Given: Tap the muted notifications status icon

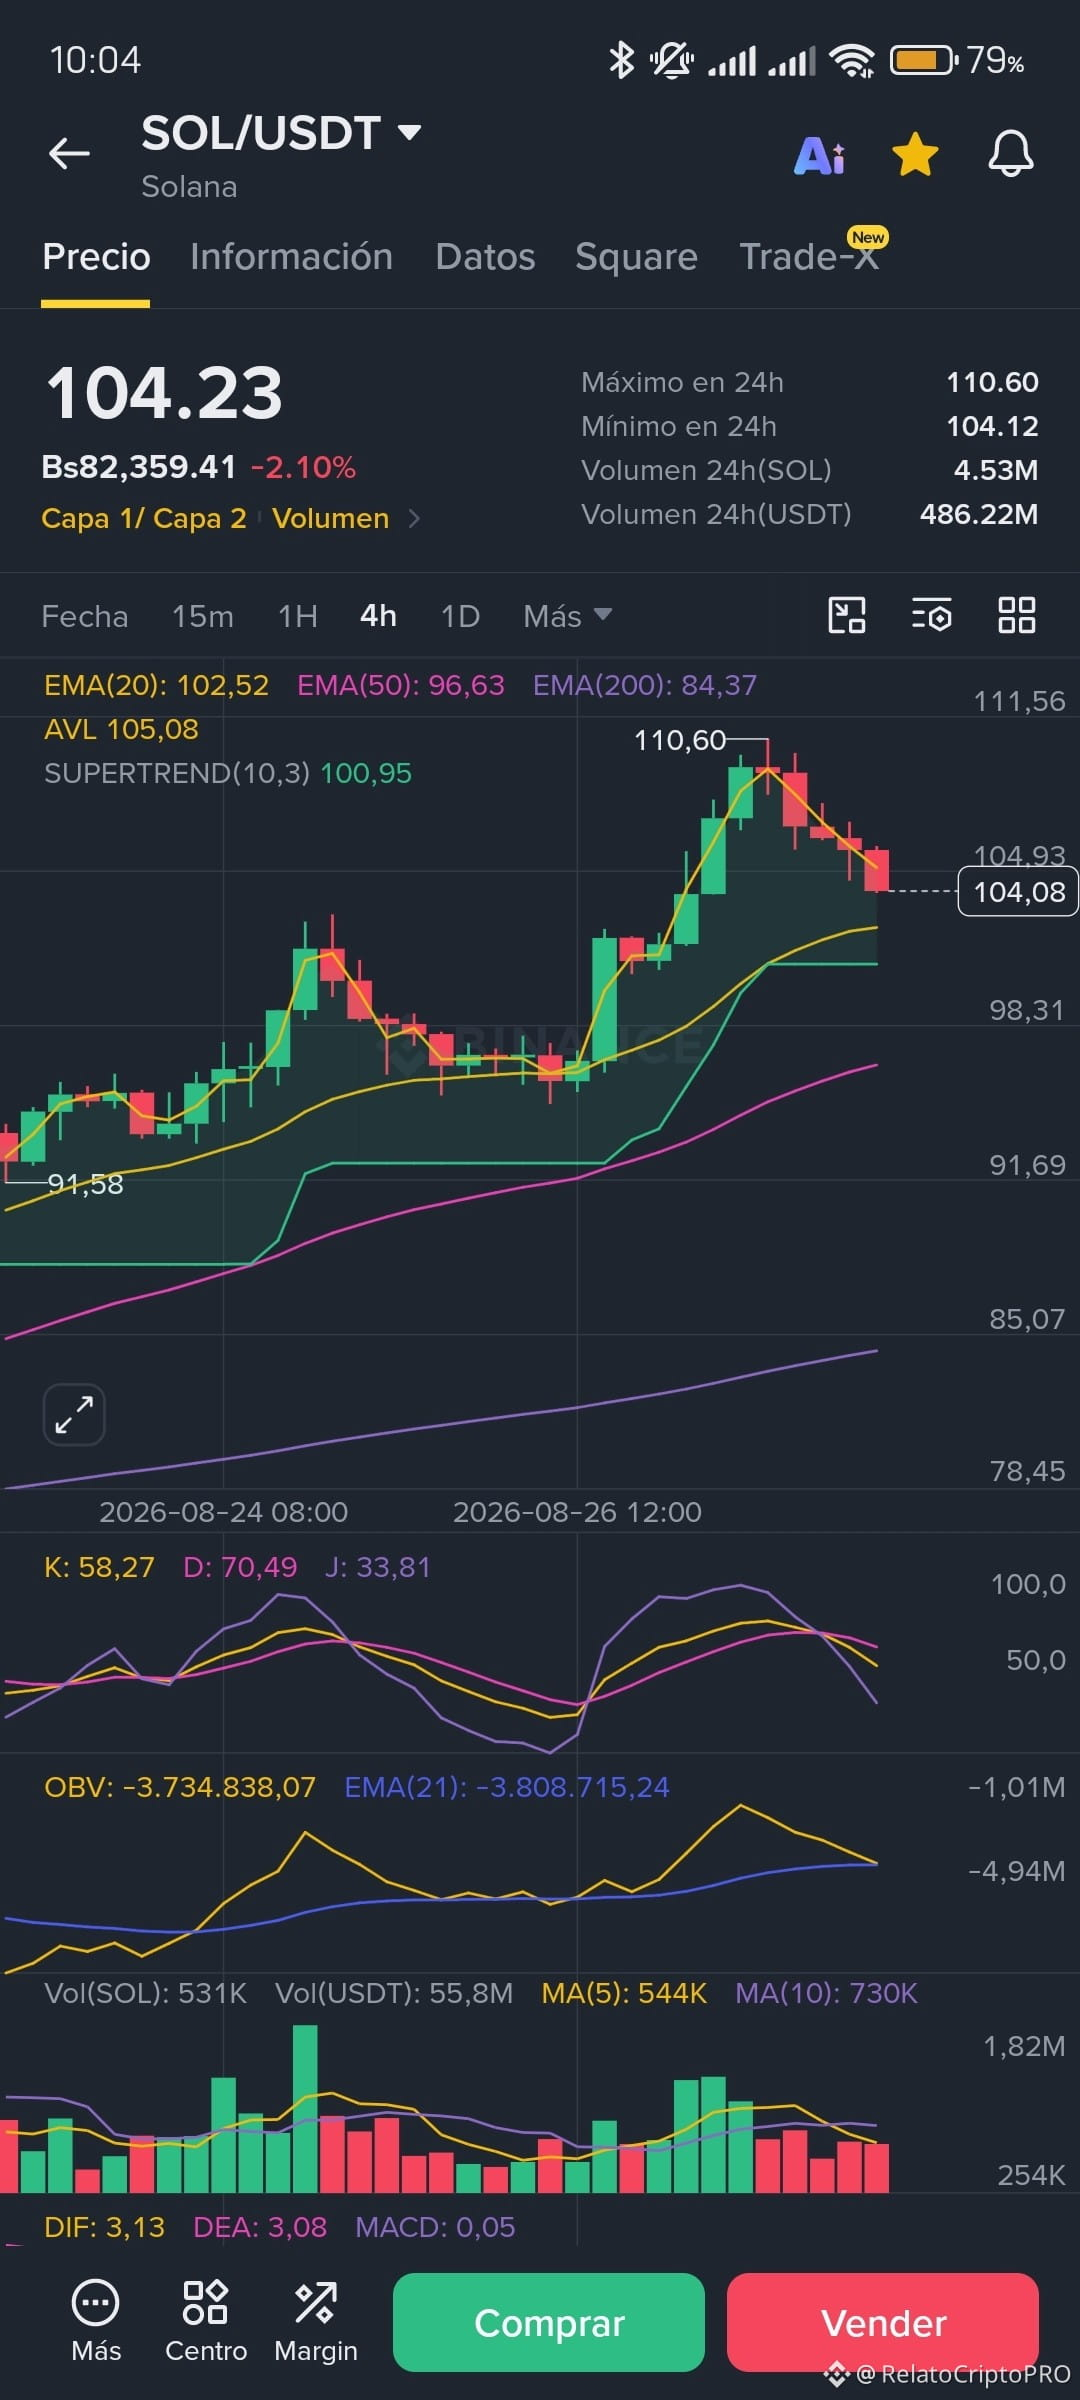Looking at the screenshot, I should click(672, 60).
